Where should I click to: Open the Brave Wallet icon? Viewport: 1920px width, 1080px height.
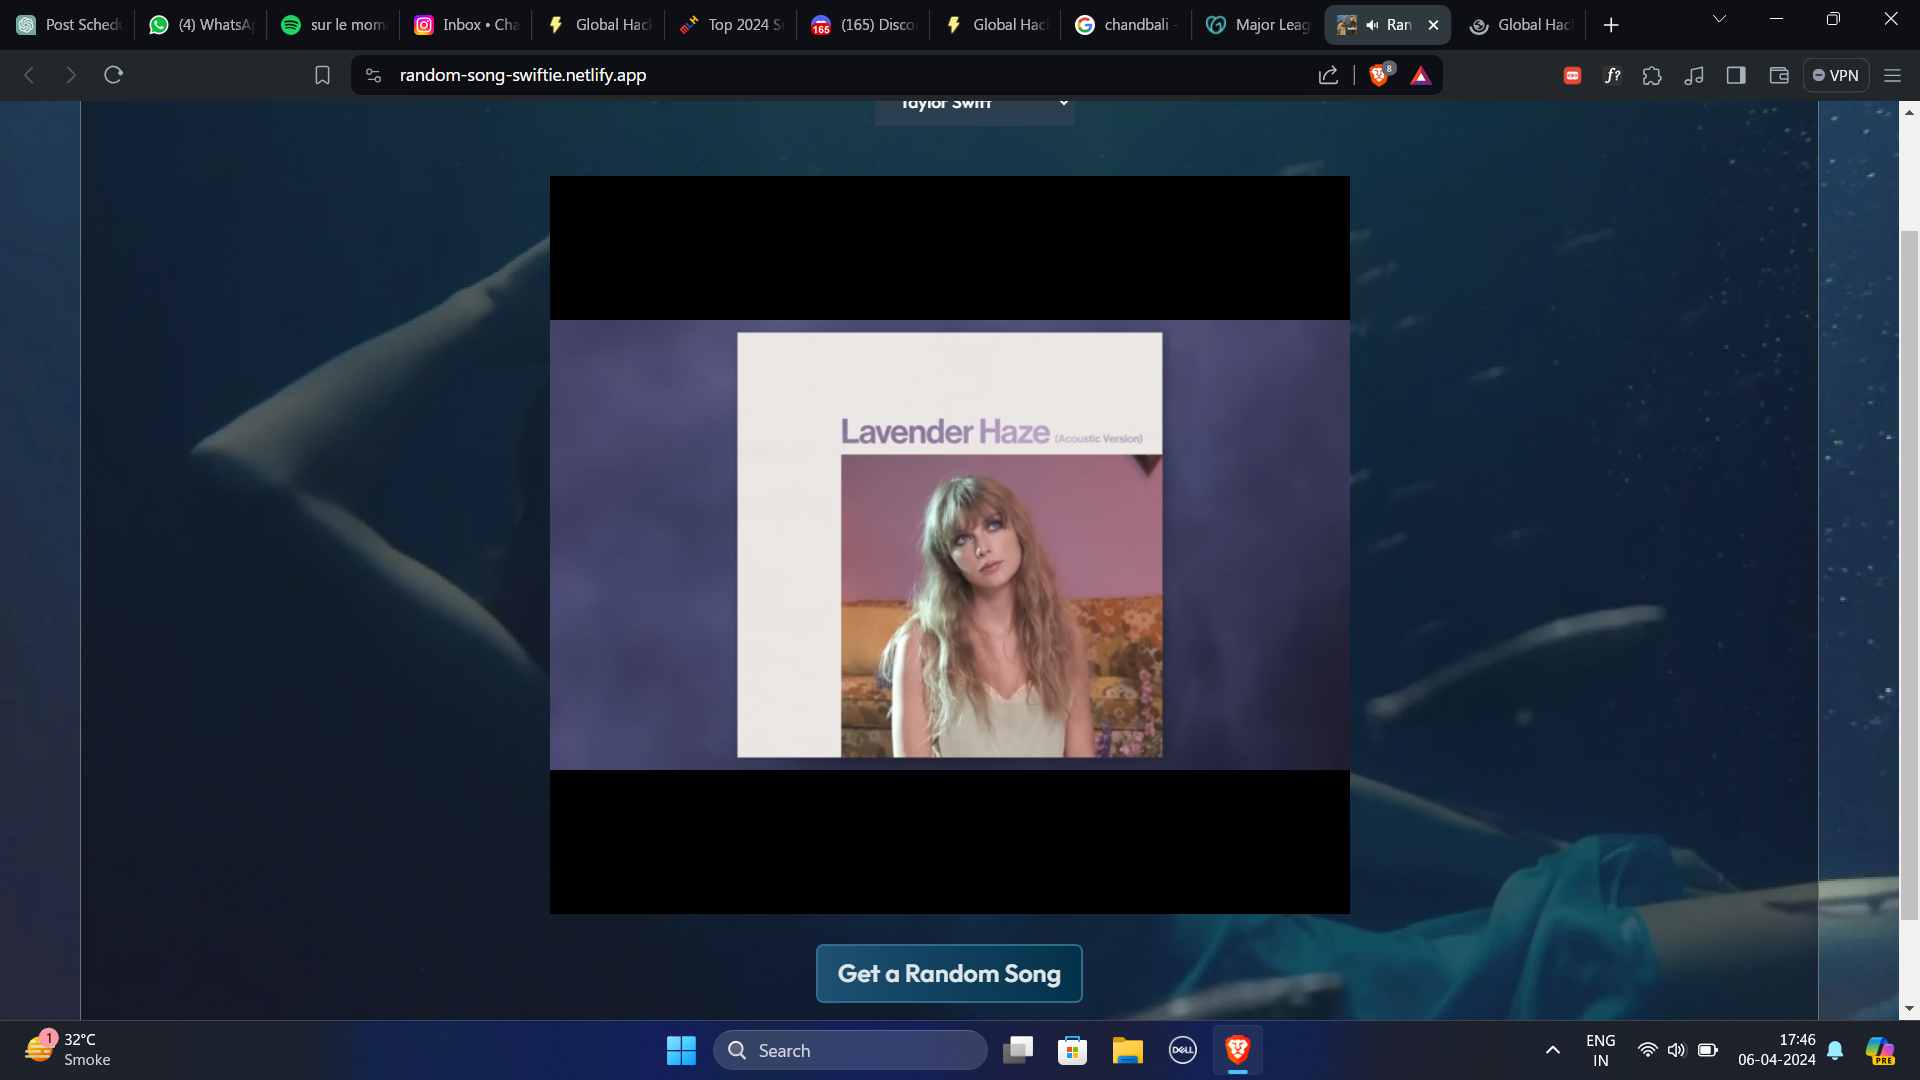click(1778, 75)
